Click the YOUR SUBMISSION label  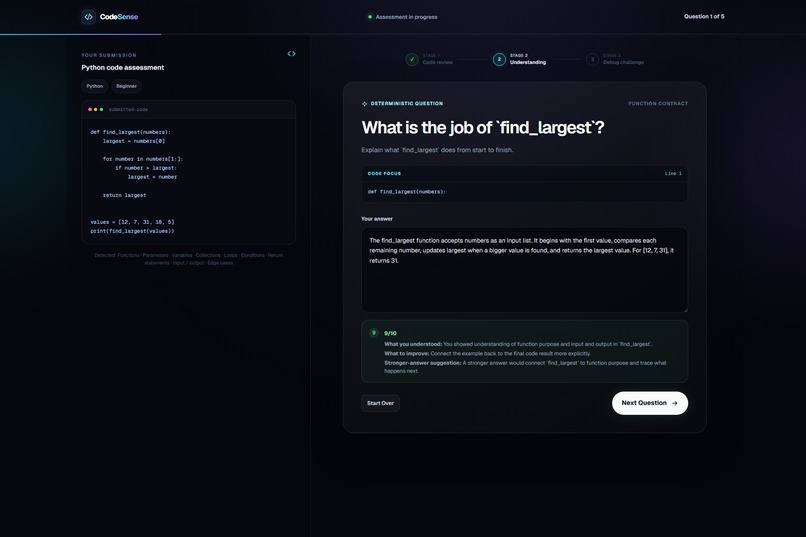108,55
